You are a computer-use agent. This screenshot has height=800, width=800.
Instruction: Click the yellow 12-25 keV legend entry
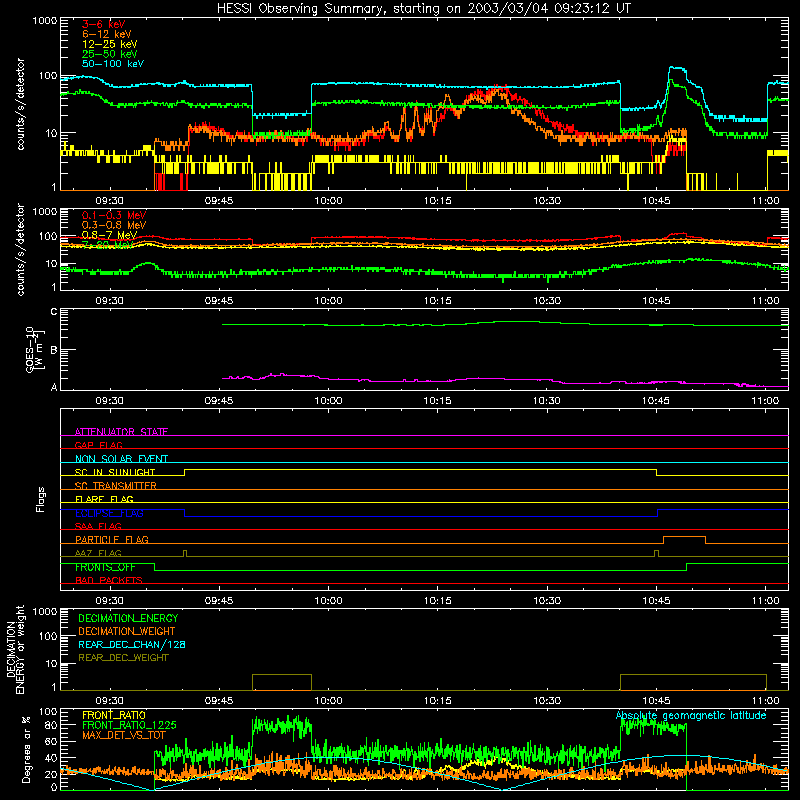pyautogui.click(x=110, y=44)
